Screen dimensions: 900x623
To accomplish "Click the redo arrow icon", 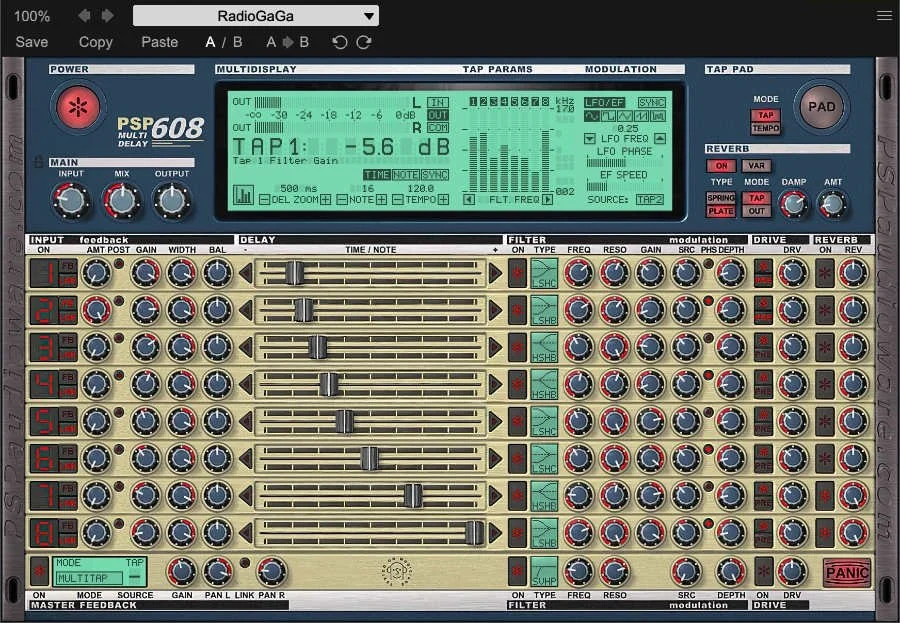I will point(364,42).
